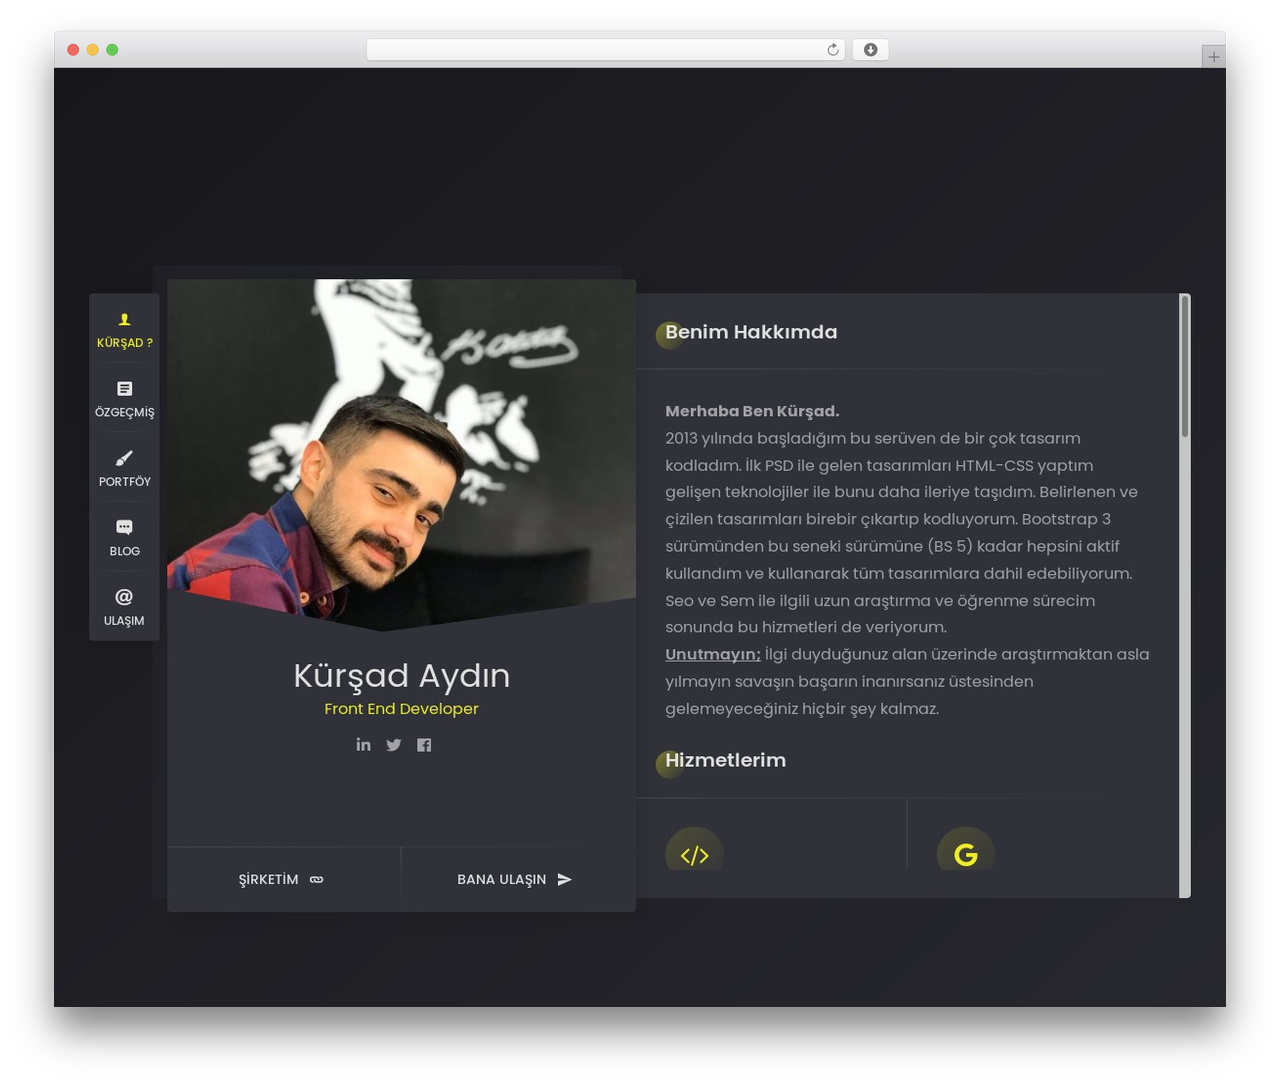Click the content panel scrollbar
This screenshot has height=1084, width=1280.
(1185, 366)
